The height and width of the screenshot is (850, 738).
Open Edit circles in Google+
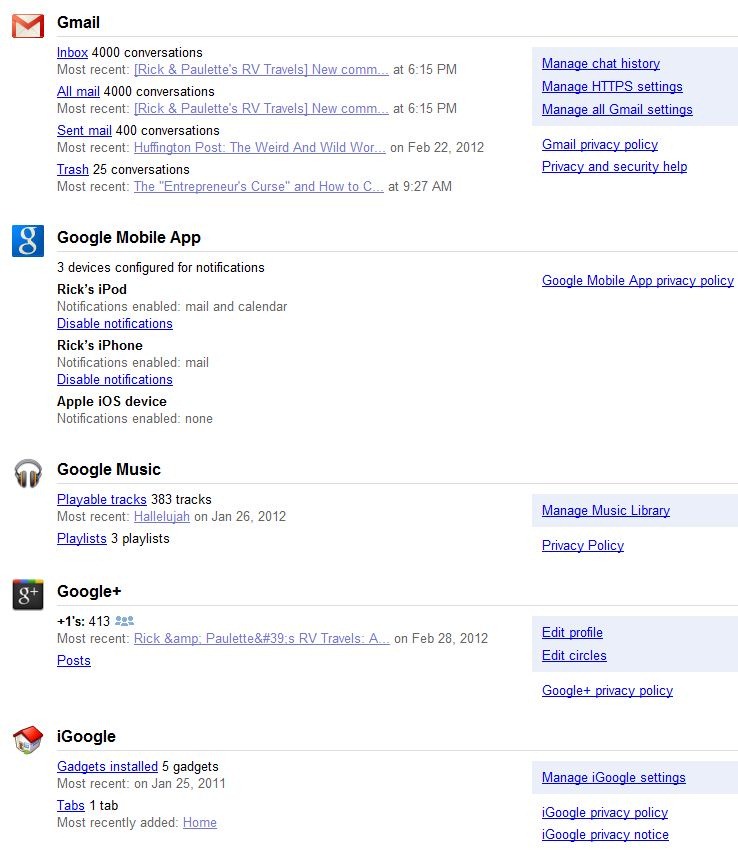coord(574,655)
